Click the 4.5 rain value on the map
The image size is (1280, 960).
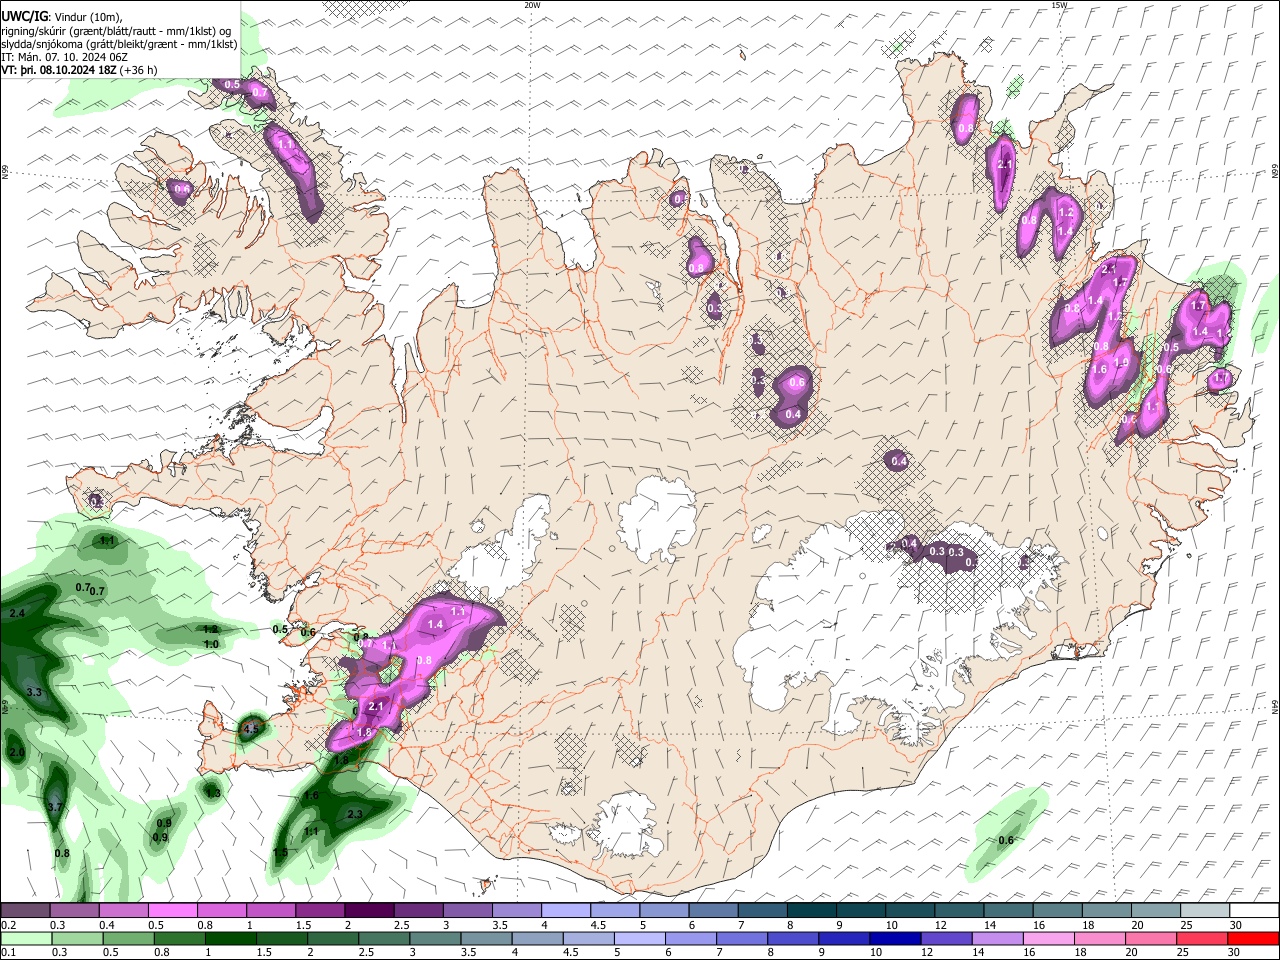[250, 730]
